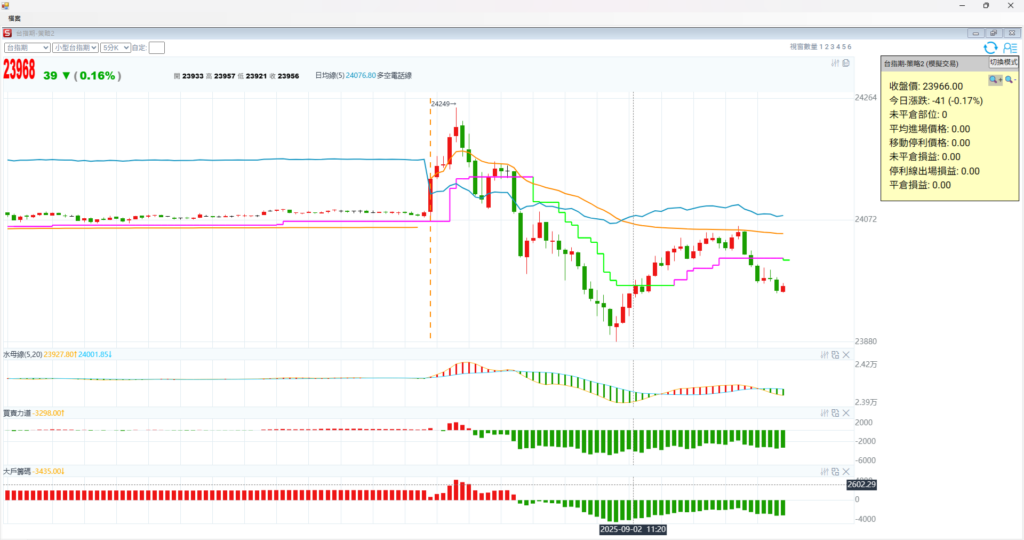This screenshot has height=540, width=1024.
Task: Click the copy icon on main chart header
Action: tap(846, 64)
